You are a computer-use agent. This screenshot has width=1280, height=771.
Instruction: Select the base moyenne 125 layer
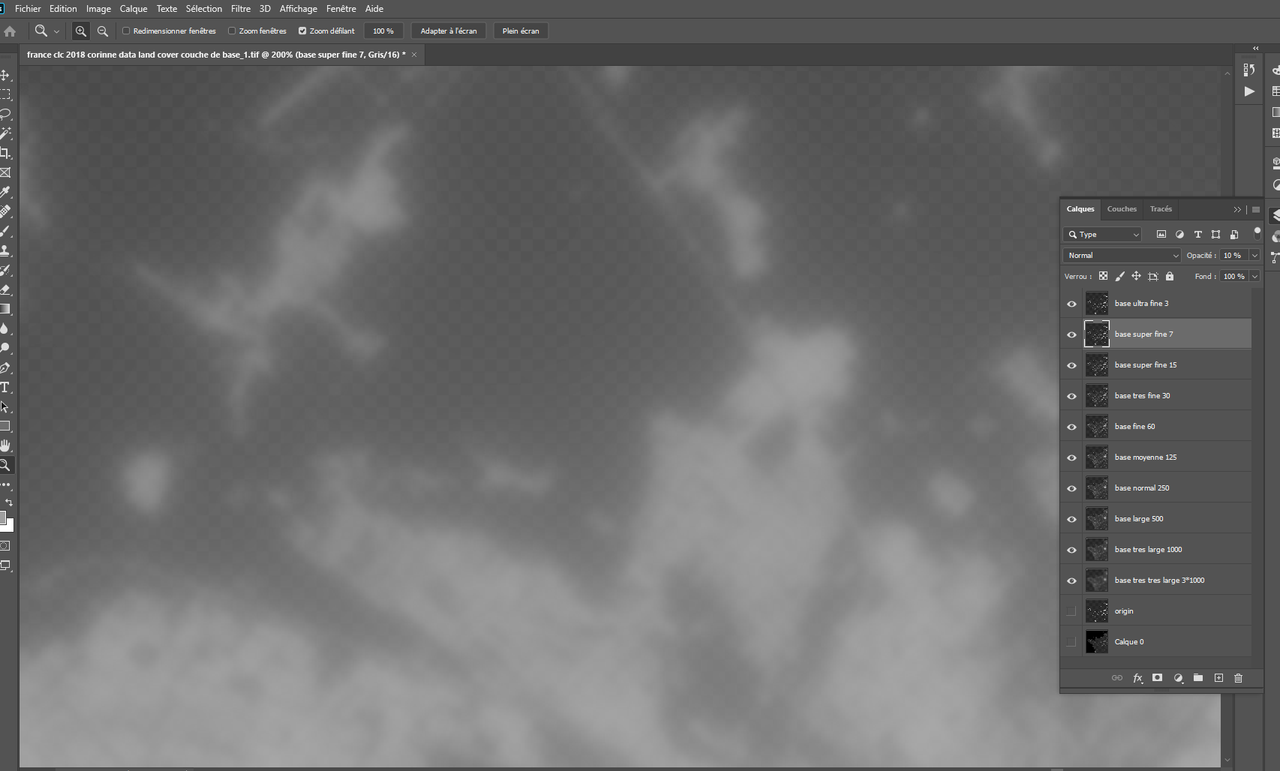(1156, 457)
